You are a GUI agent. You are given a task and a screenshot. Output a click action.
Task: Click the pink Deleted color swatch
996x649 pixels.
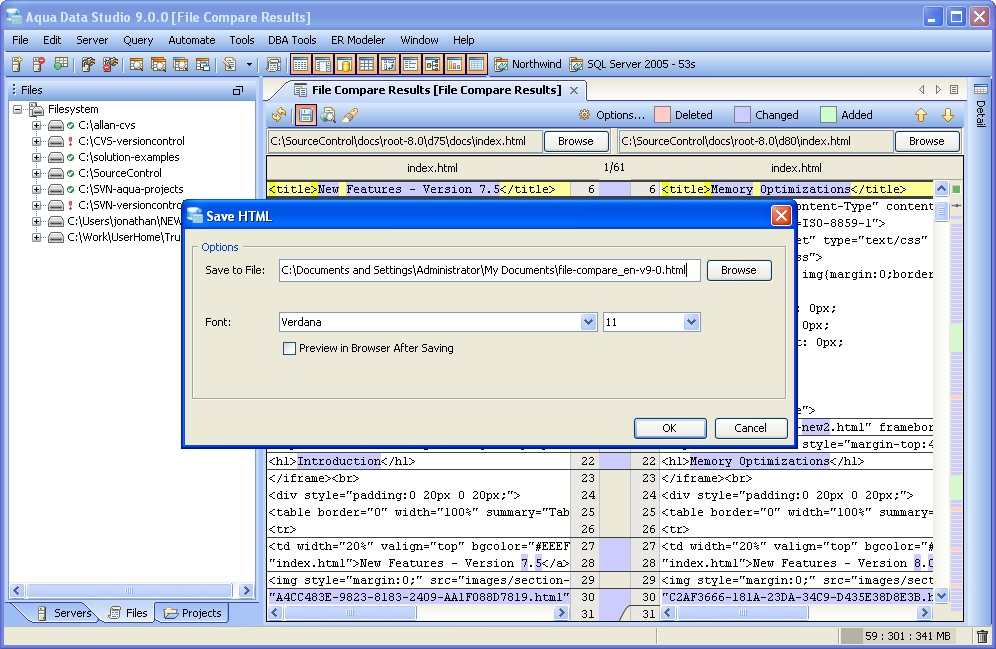pos(663,115)
